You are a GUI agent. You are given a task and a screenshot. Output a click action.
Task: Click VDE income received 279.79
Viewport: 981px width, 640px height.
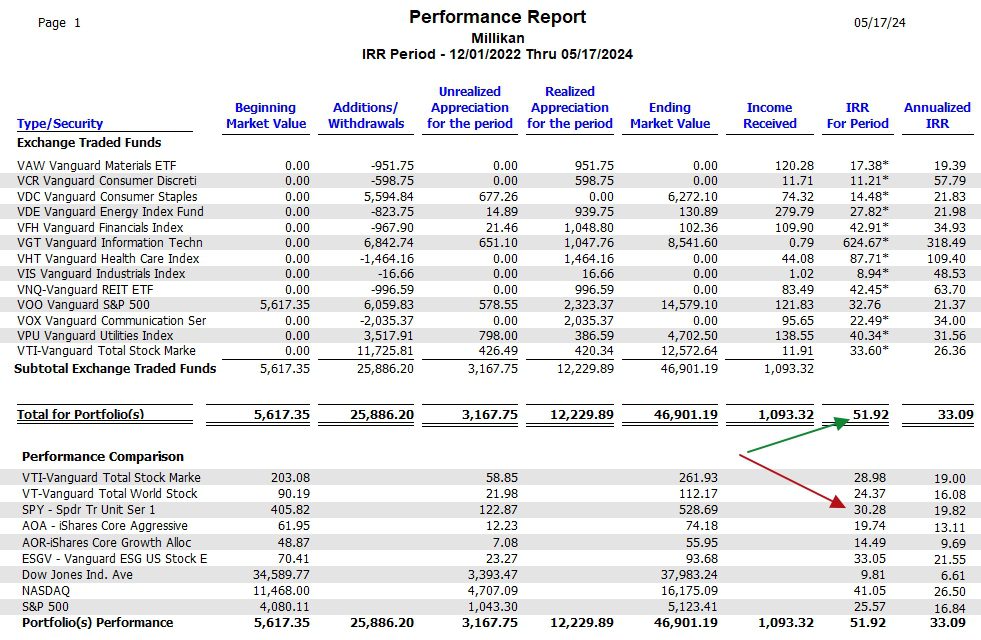794,211
